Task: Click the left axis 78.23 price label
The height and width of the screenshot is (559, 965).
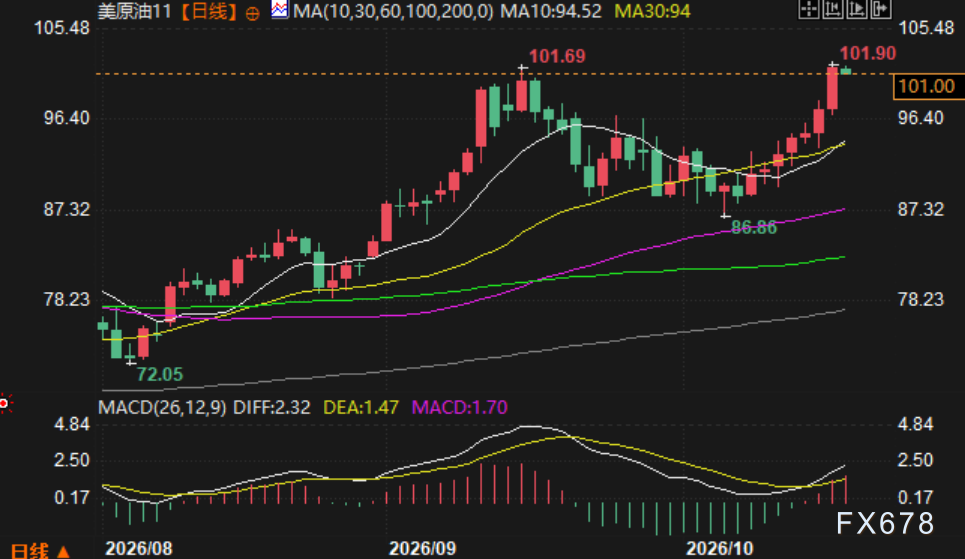Action: 66,299
